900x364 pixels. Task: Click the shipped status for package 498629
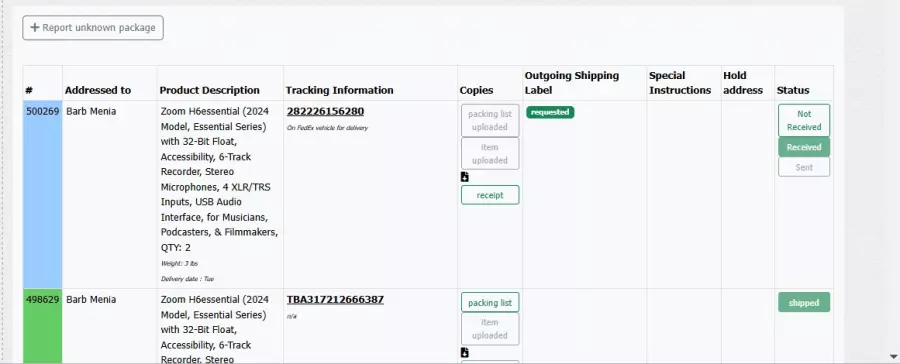804,303
